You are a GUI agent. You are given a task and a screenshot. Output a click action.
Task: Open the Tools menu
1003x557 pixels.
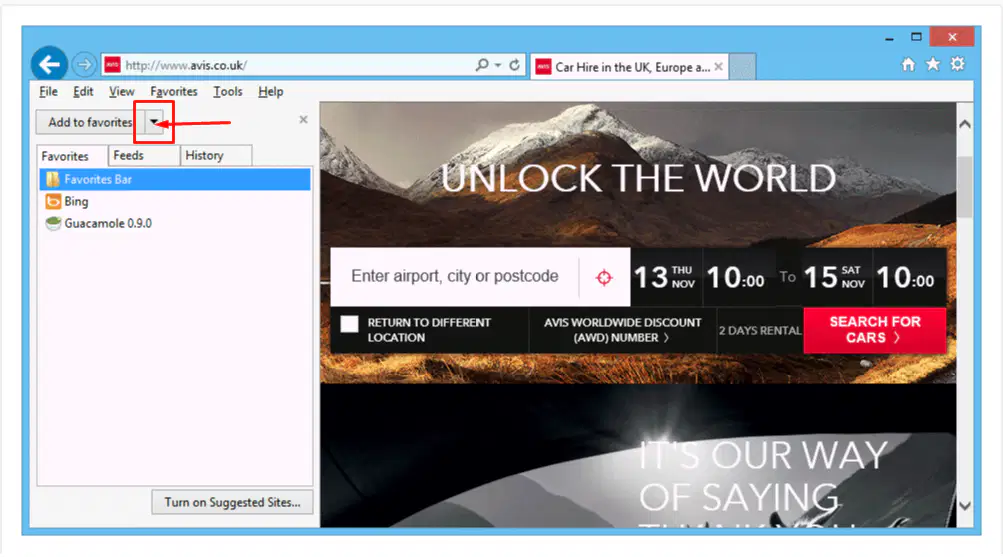point(228,91)
